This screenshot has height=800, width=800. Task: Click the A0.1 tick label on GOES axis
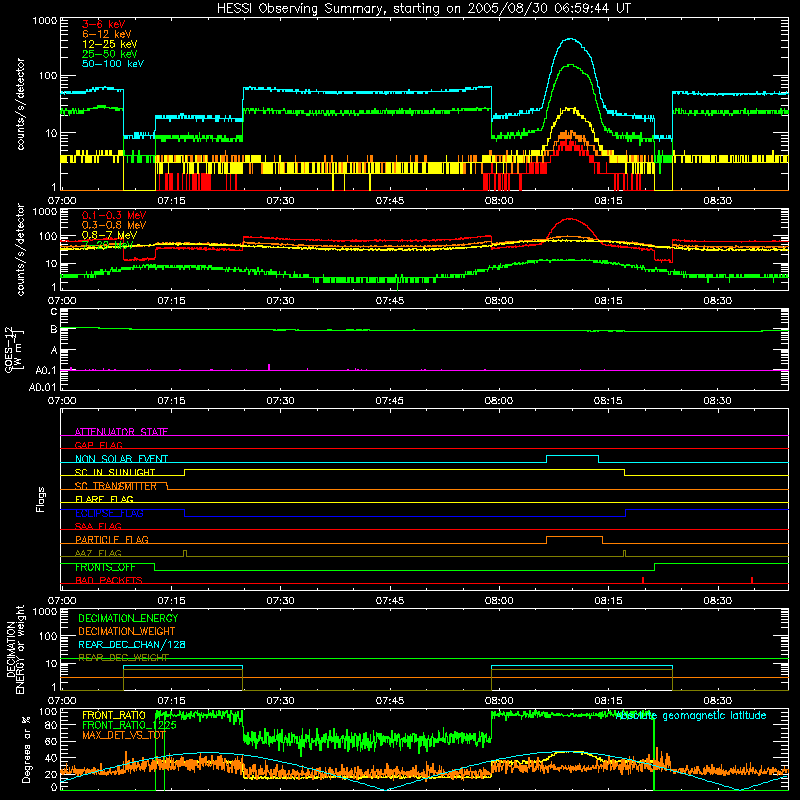[46, 370]
